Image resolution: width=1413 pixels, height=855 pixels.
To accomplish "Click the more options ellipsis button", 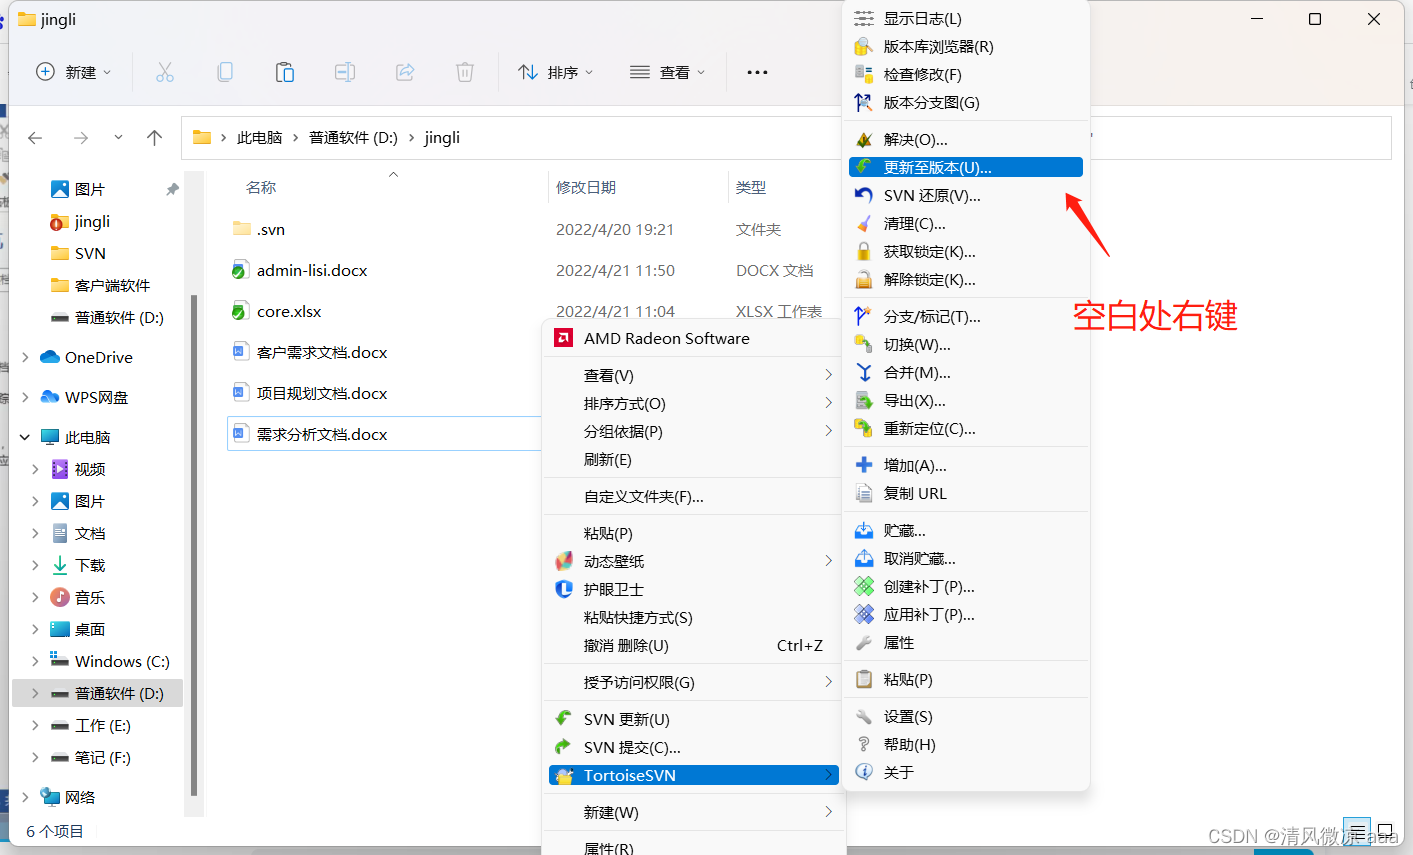I will pyautogui.click(x=758, y=73).
